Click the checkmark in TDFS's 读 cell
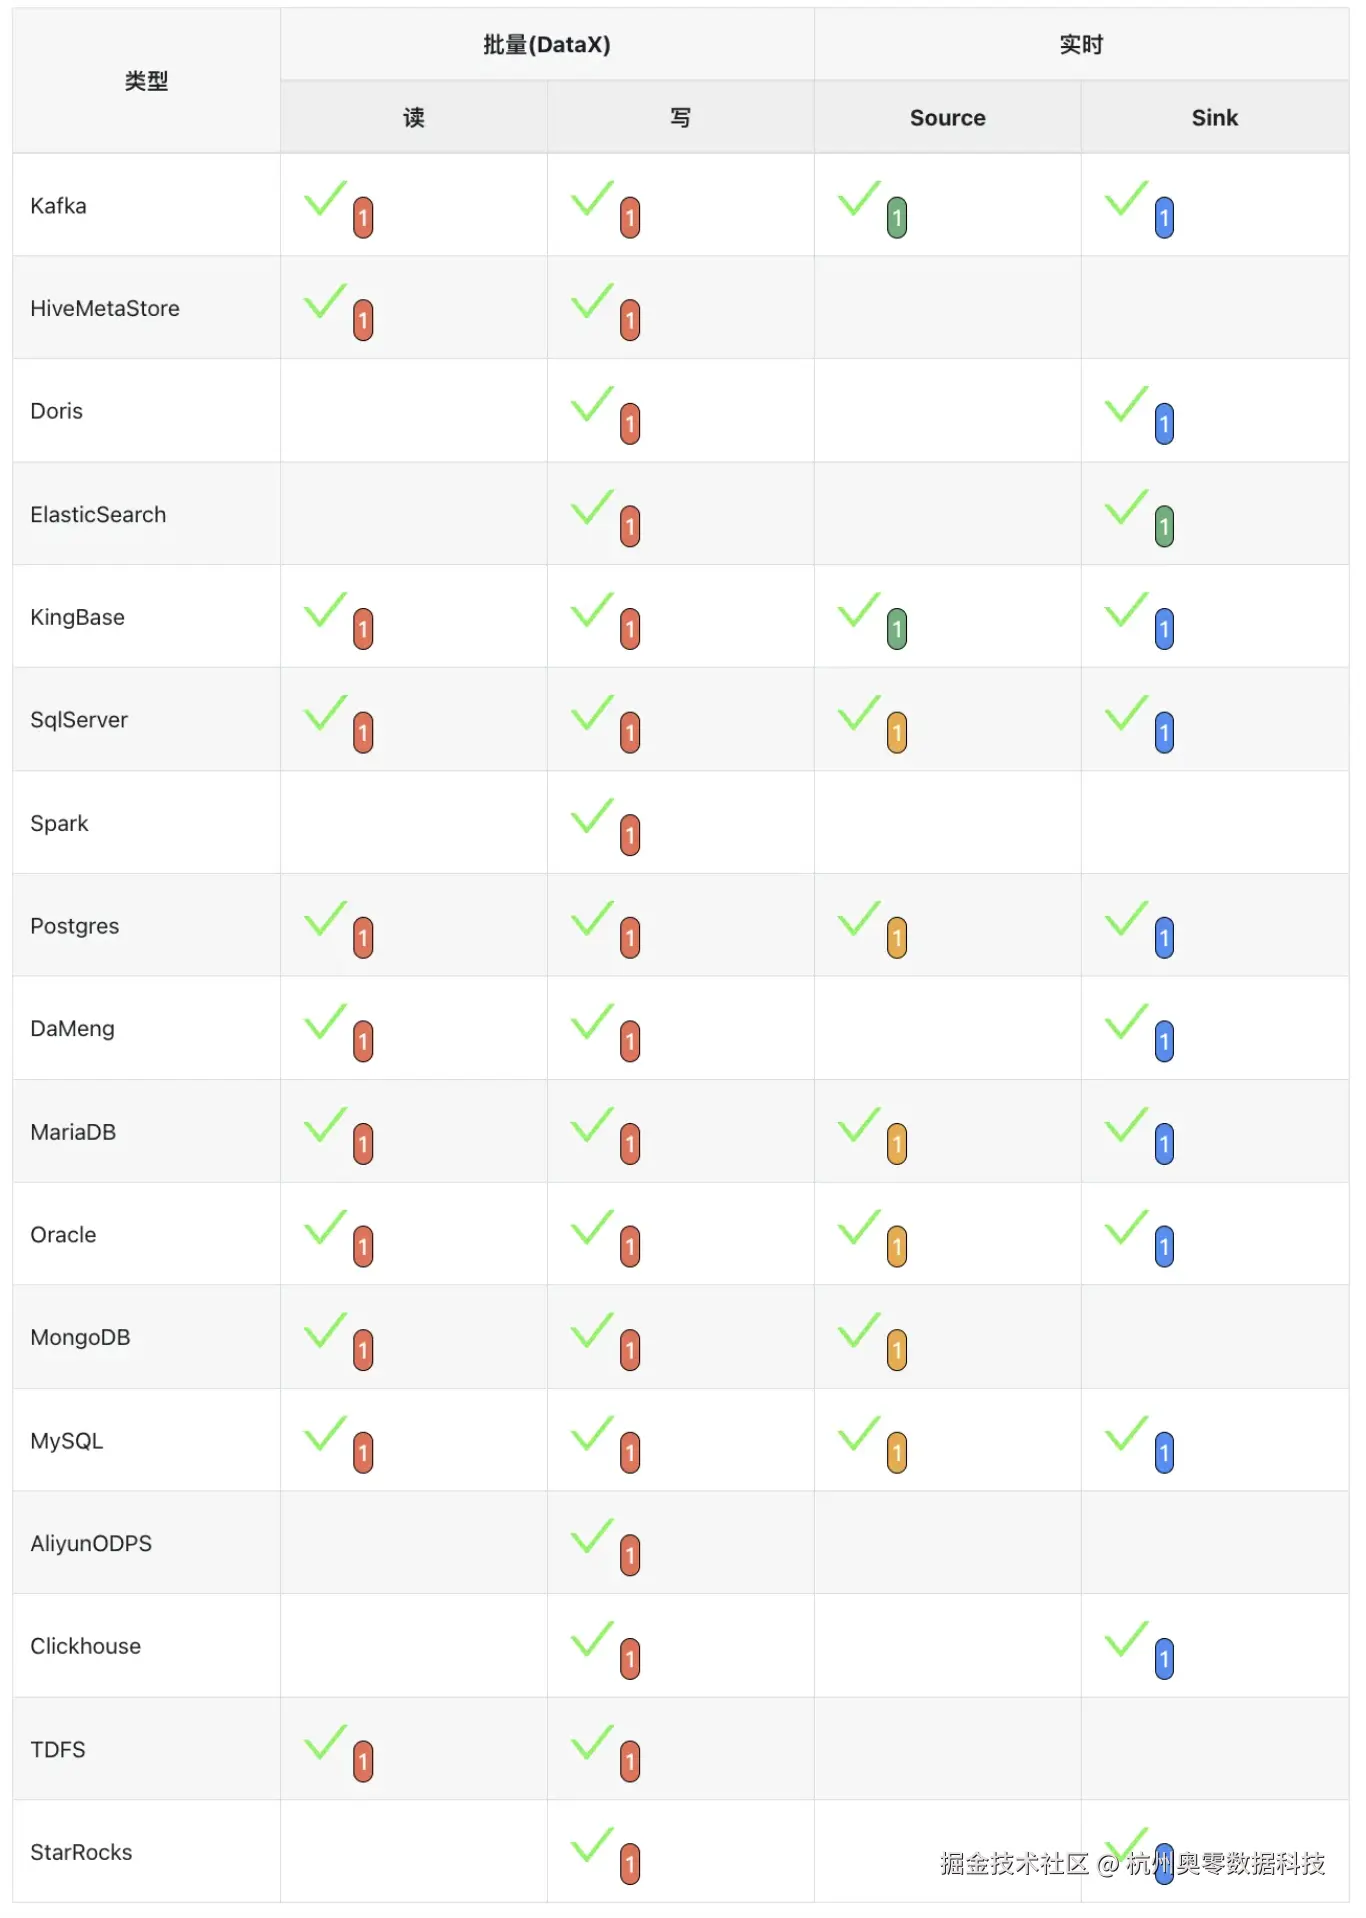 [325, 1742]
